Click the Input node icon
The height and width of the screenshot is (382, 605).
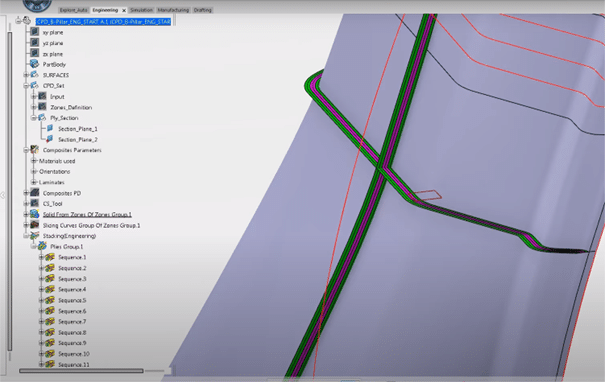42,96
